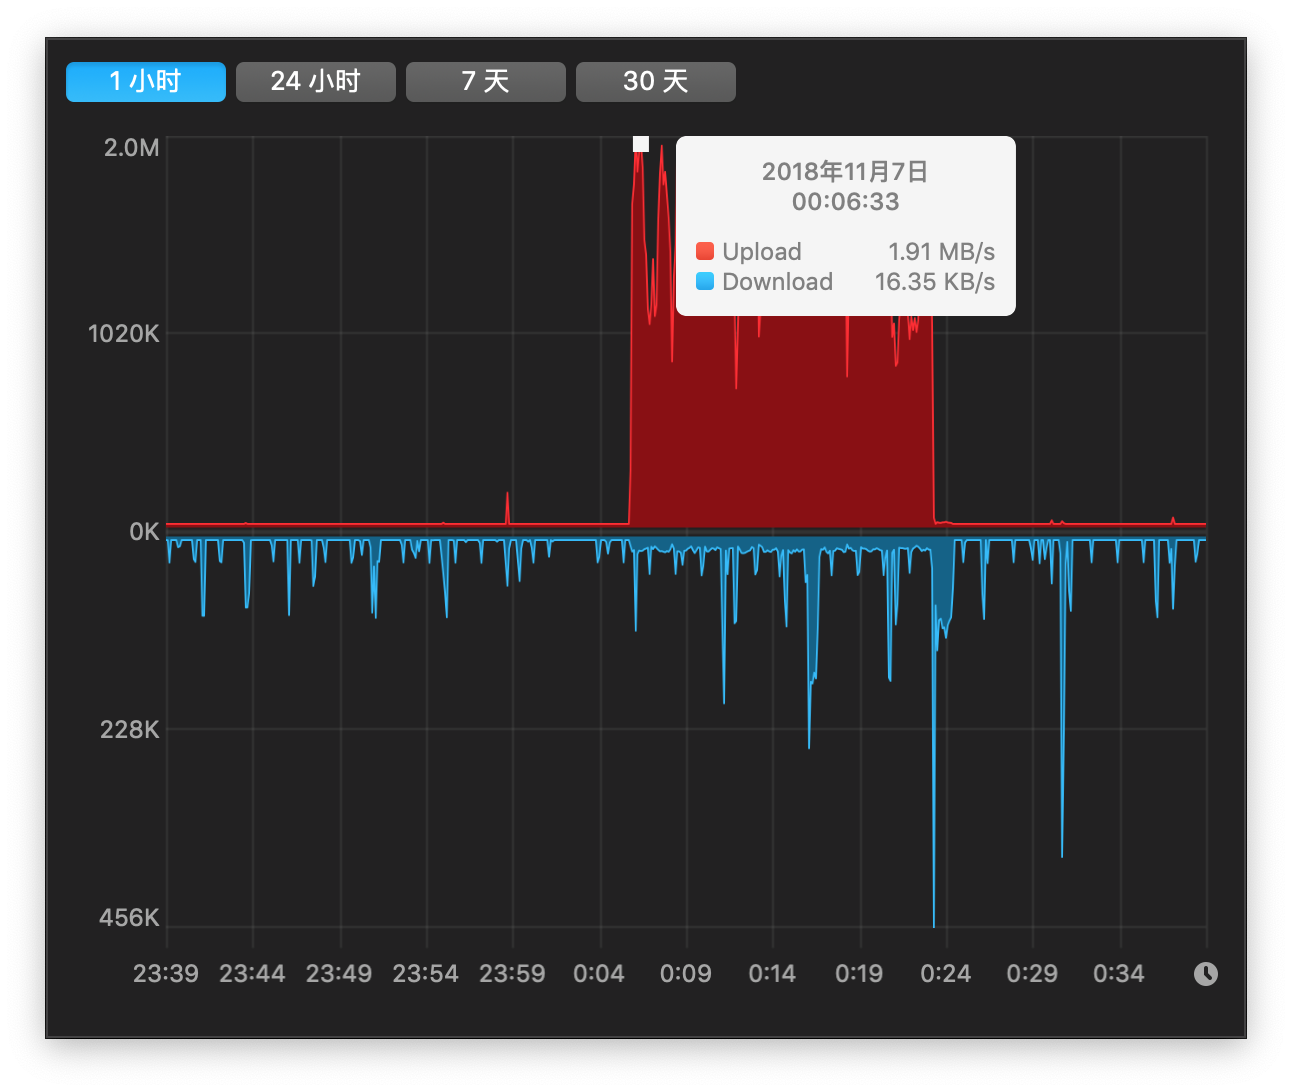Click the red Upload legend swatch
Image resolution: width=1292 pixels, height=1092 pixels.
pos(705,251)
